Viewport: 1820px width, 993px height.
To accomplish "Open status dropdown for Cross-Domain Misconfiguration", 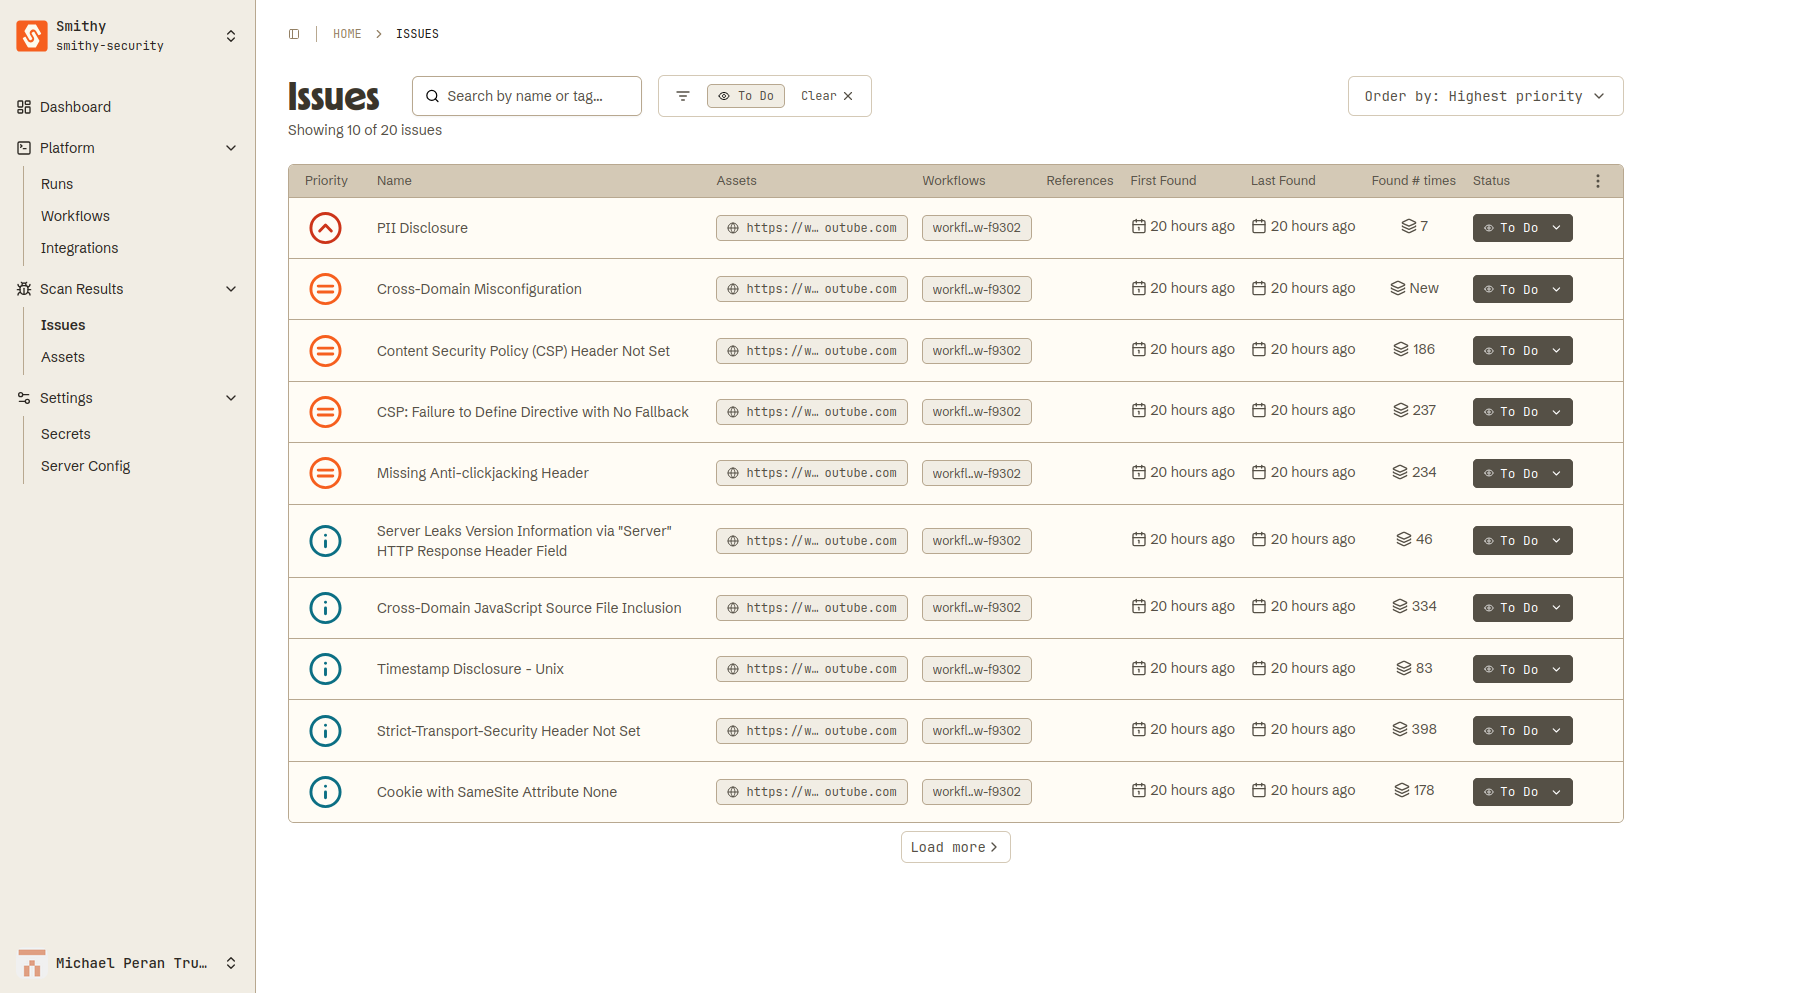I will point(1522,289).
